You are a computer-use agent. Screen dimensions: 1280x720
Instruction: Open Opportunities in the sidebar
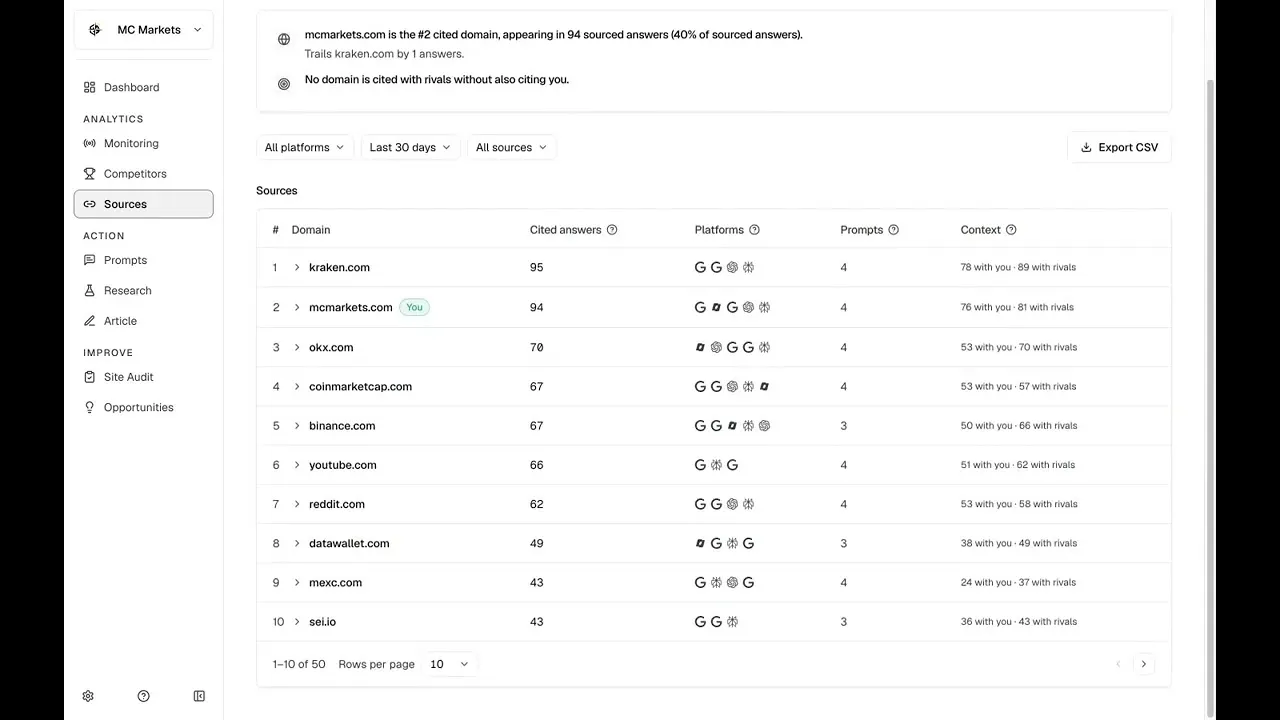[144, 408]
